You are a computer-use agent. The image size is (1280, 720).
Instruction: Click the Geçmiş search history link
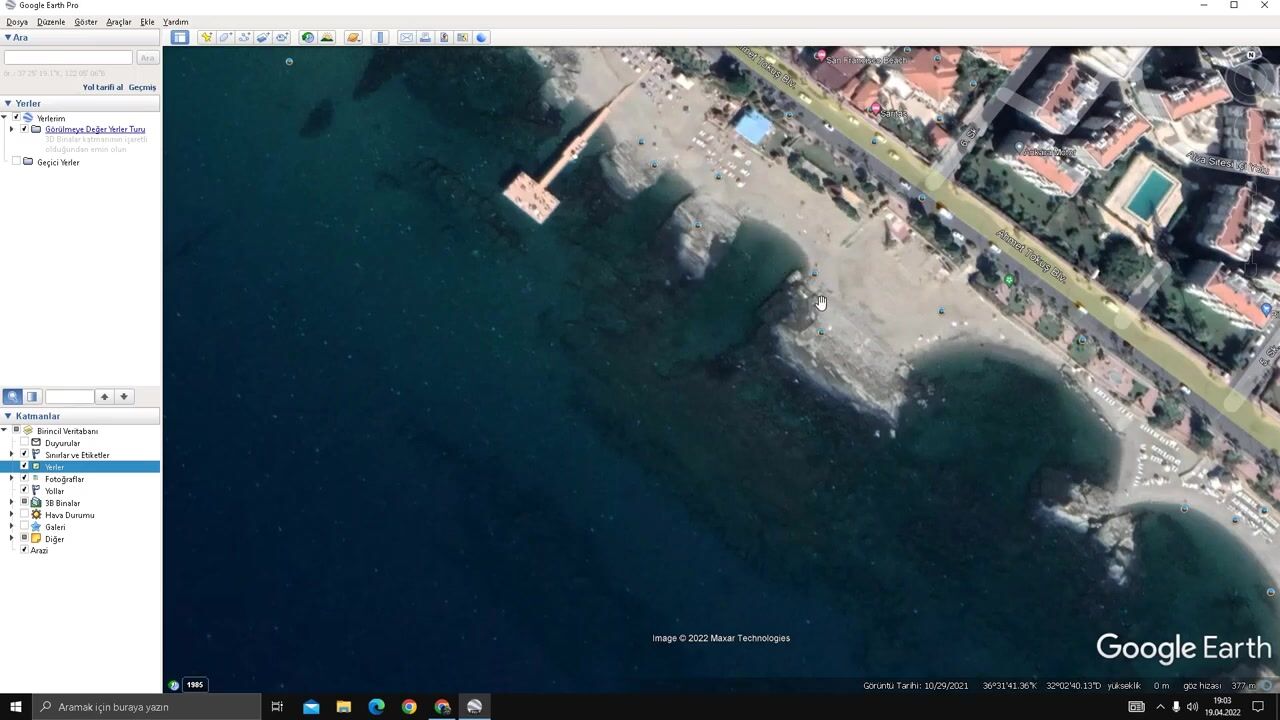[x=142, y=87]
